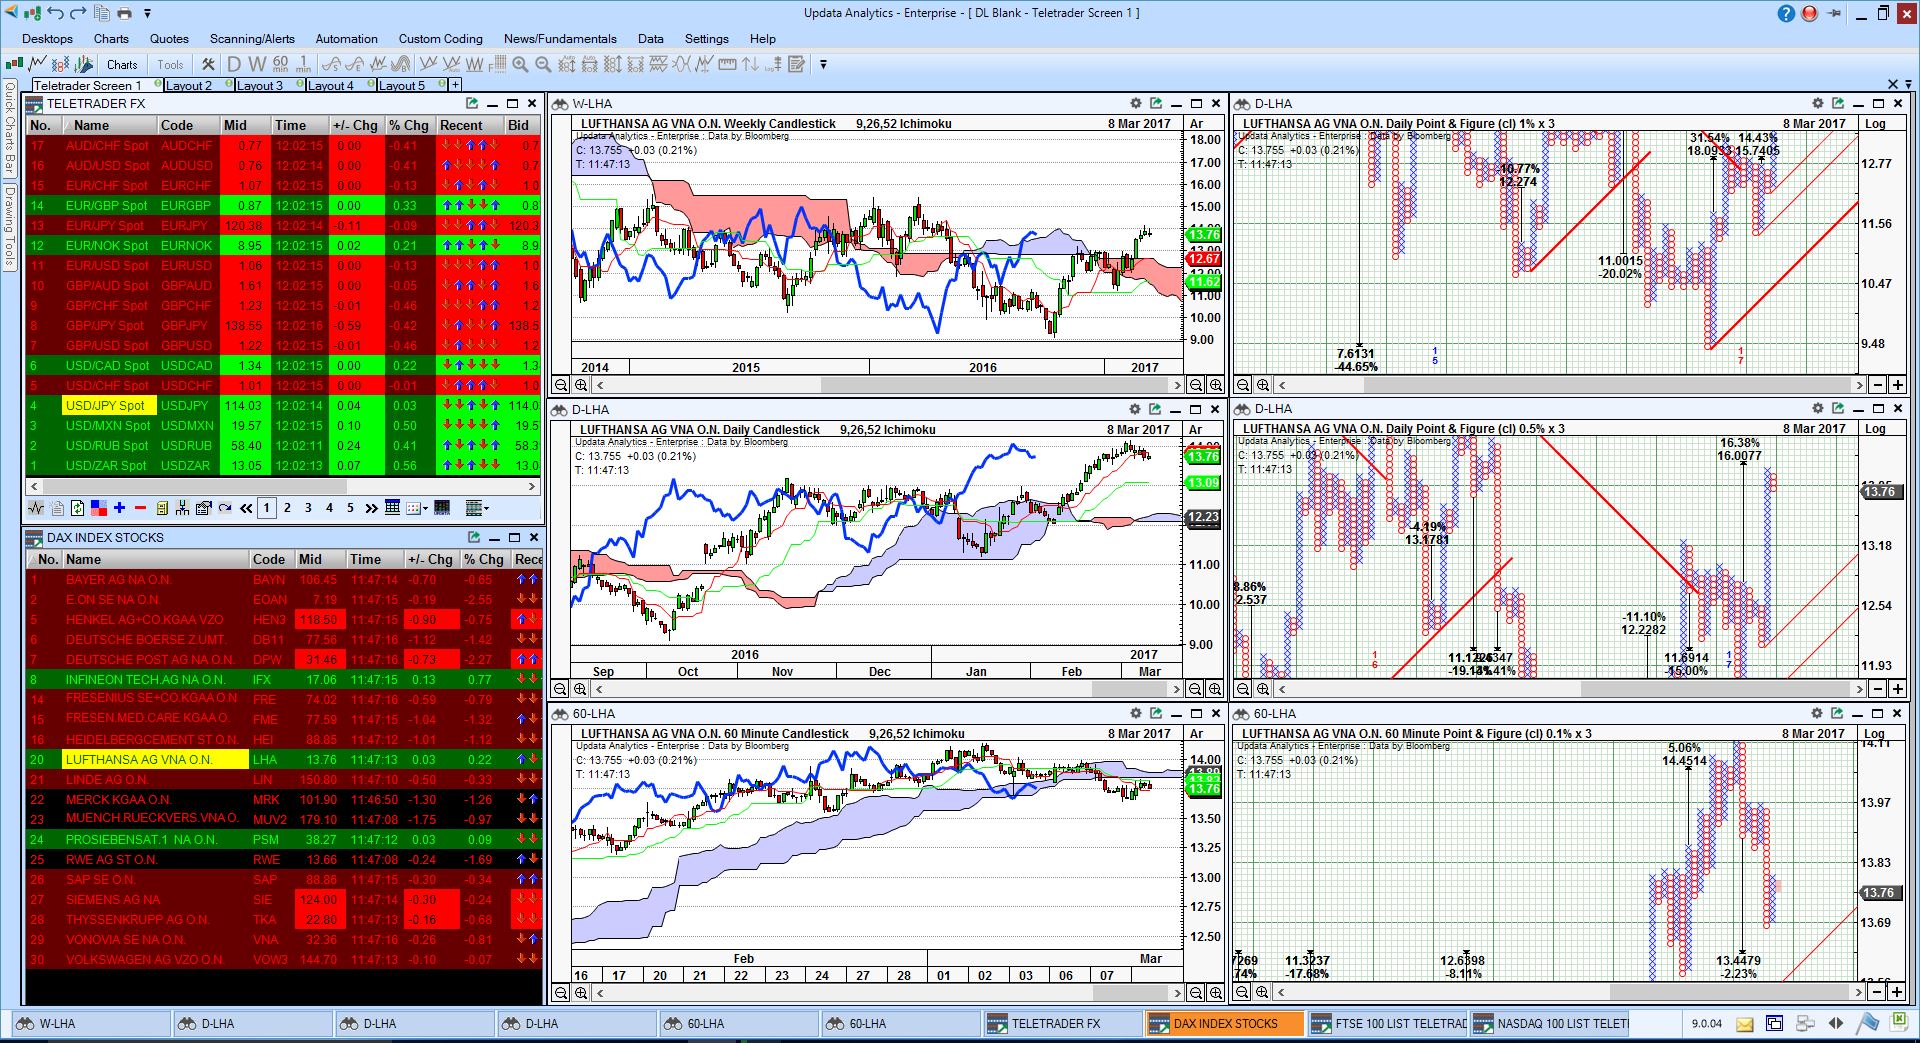The image size is (1920, 1043).
Task: Add new layout tab with plus button
Action: tap(455, 85)
